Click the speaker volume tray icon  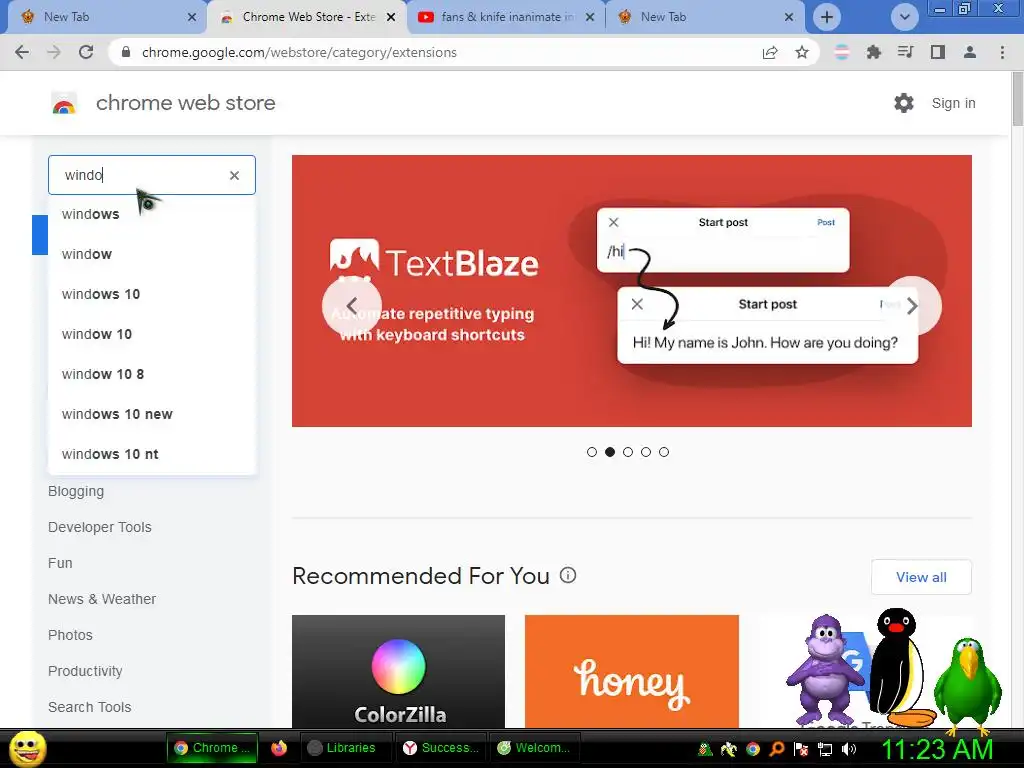849,749
